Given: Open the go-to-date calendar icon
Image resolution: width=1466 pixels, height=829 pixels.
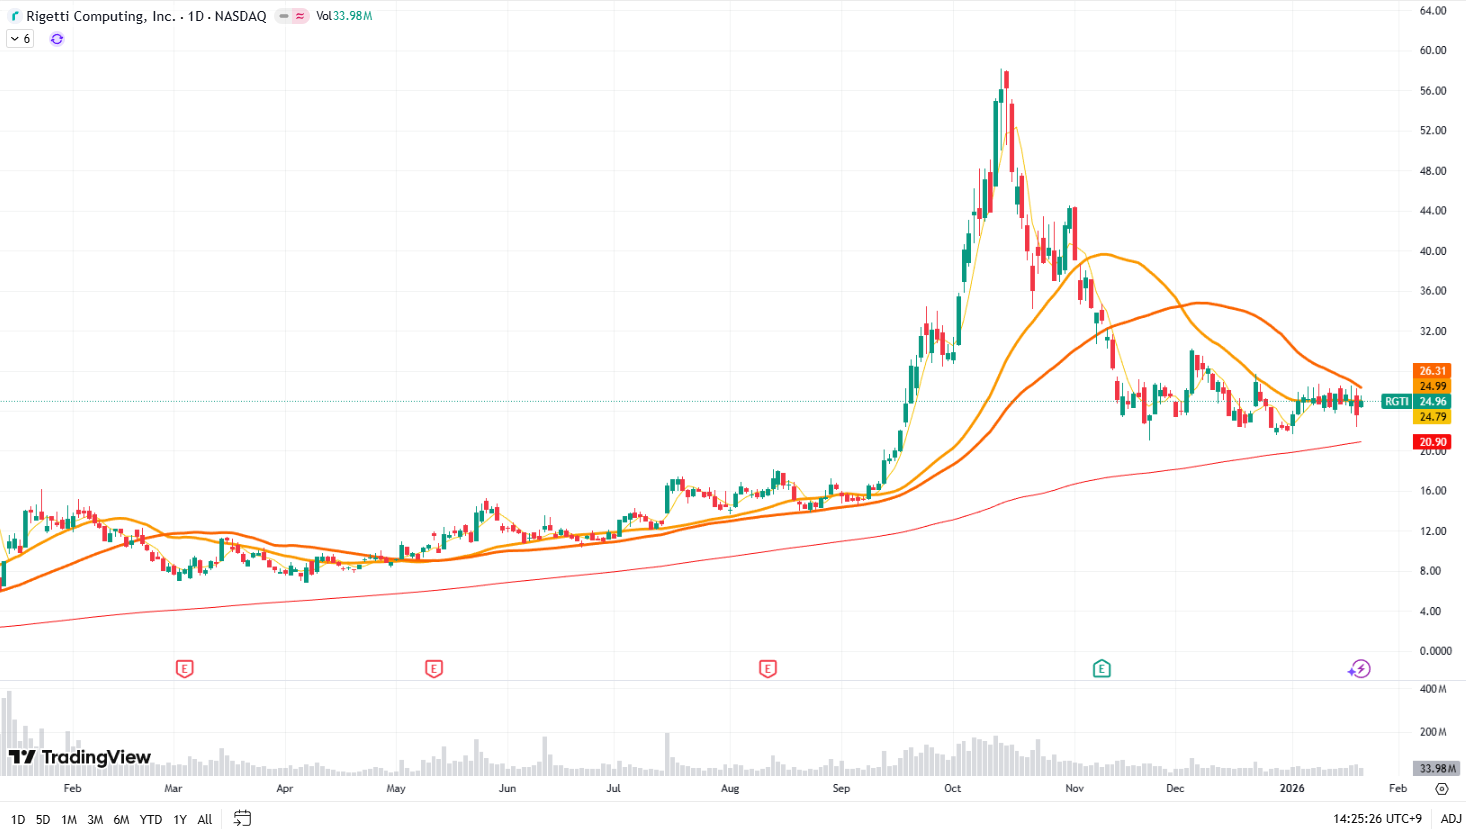Looking at the screenshot, I should click(242, 818).
